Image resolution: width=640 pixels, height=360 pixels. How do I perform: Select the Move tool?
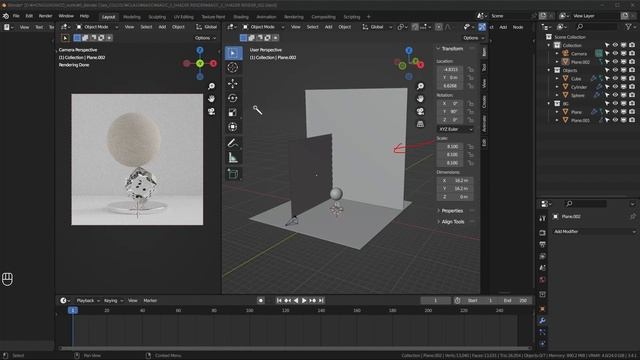tap(233, 83)
